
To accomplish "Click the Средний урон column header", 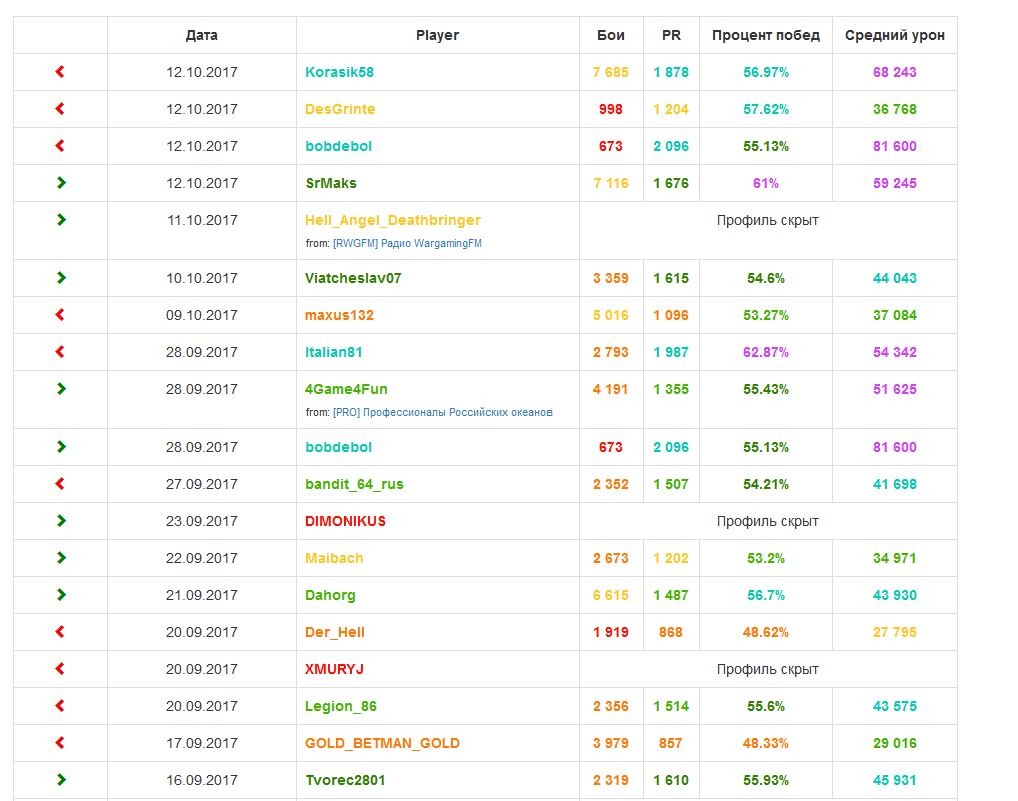I will click(894, 35).
